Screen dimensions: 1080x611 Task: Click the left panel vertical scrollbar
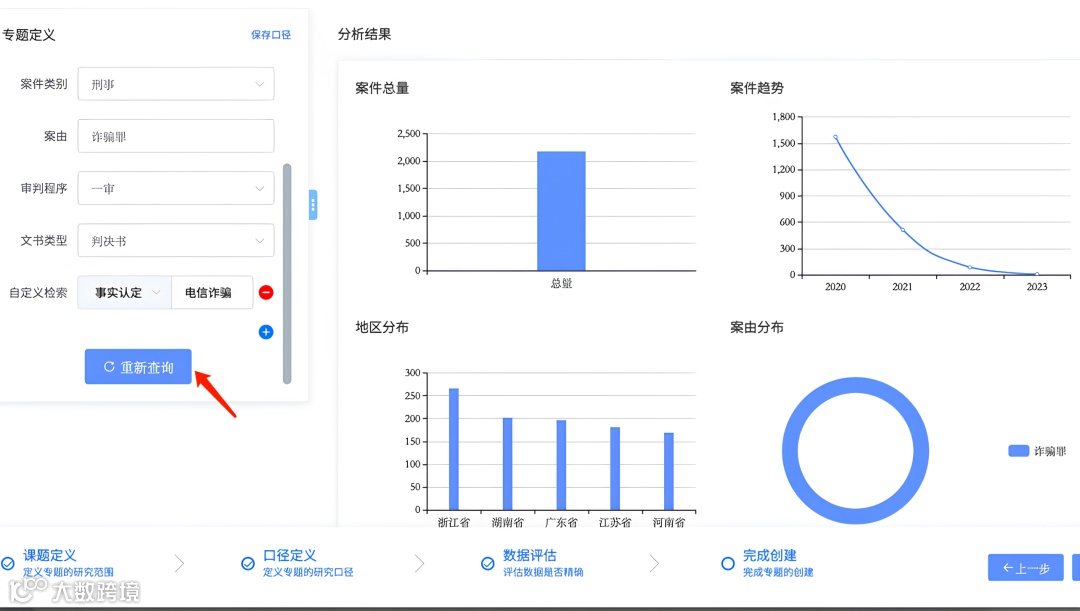287,273
